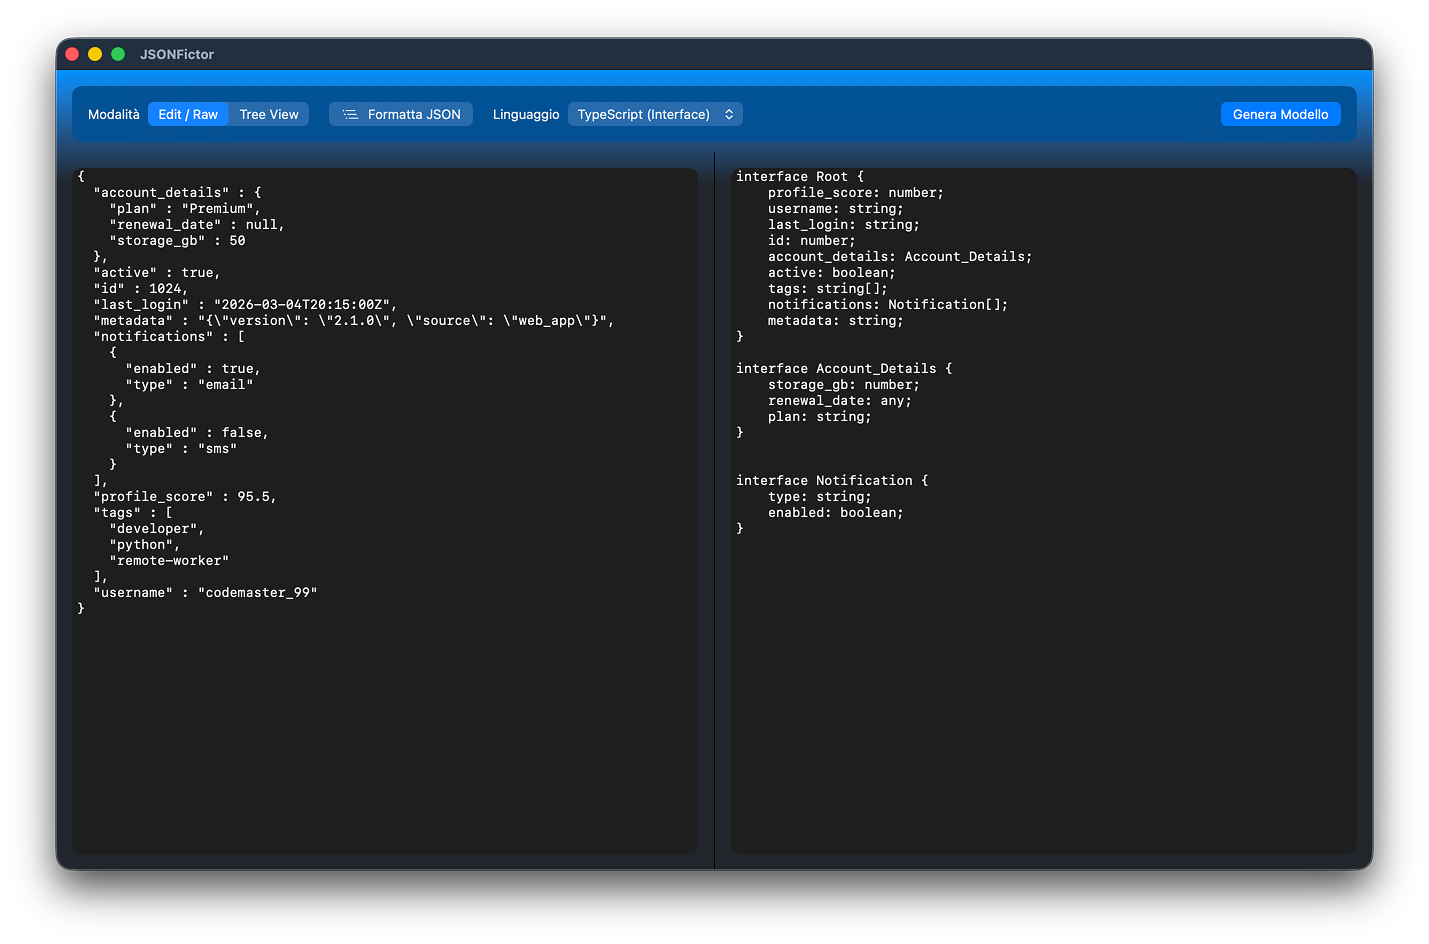This screenshot has height=944, width=1429.
Task: Click the "plan" : "Premium" line in editor
Action: [x=184, y=209]
